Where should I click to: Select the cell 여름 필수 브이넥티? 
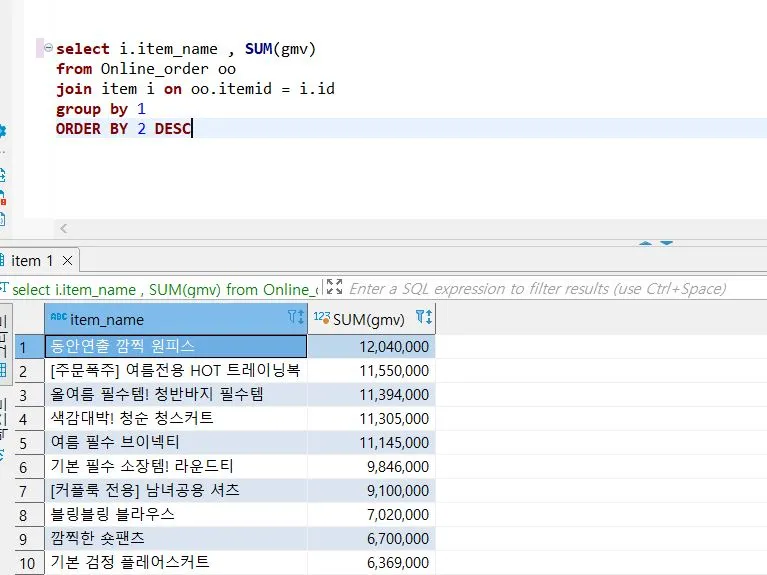tap(176, 442)
